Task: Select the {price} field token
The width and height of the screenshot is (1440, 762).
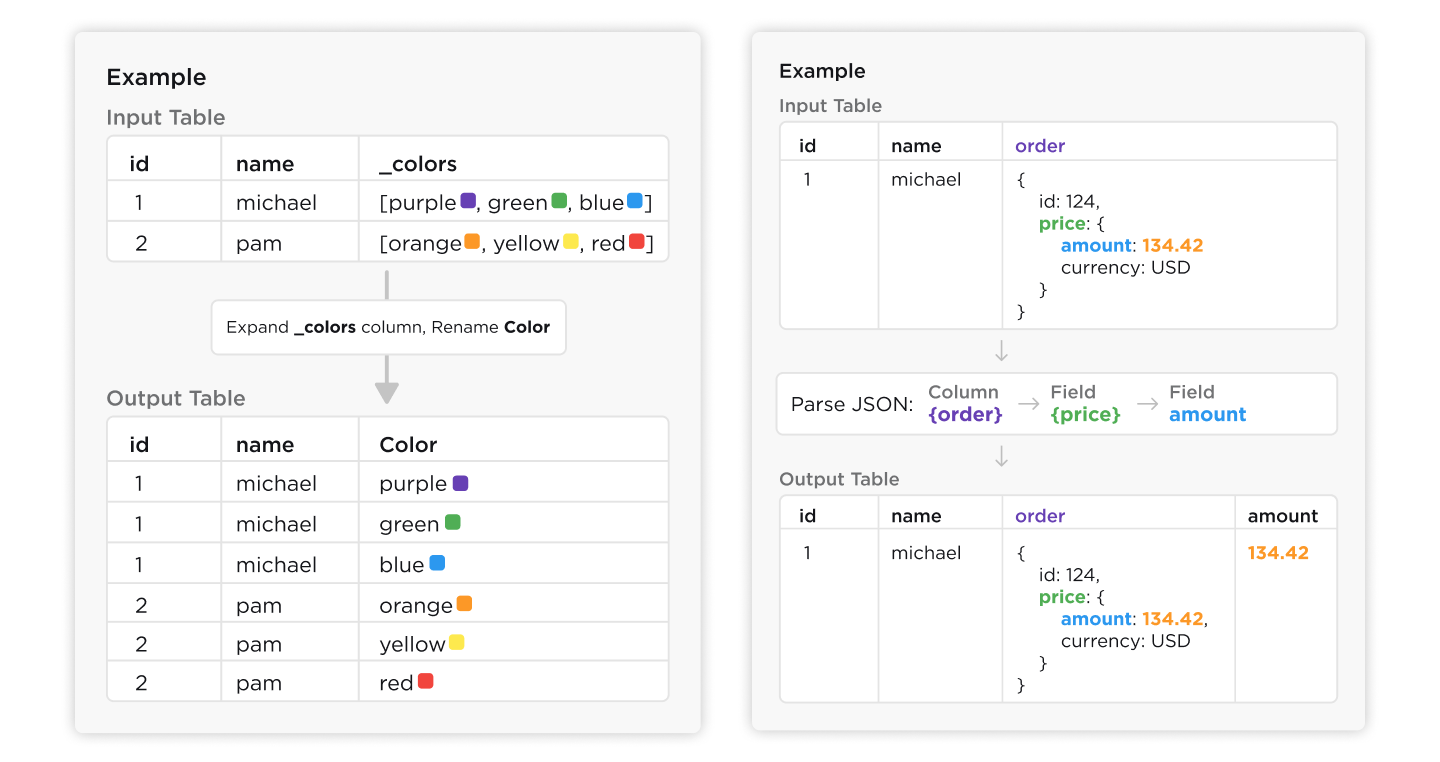Action: click(1085, 414)
